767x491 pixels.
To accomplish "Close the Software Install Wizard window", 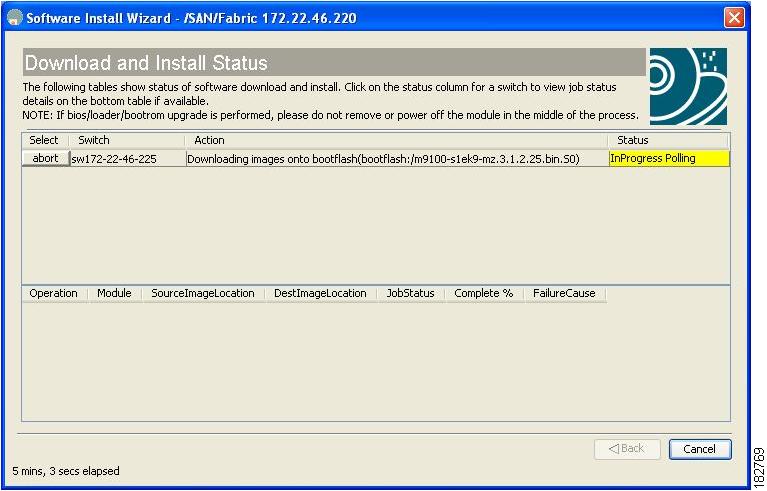I will point(734,18).
